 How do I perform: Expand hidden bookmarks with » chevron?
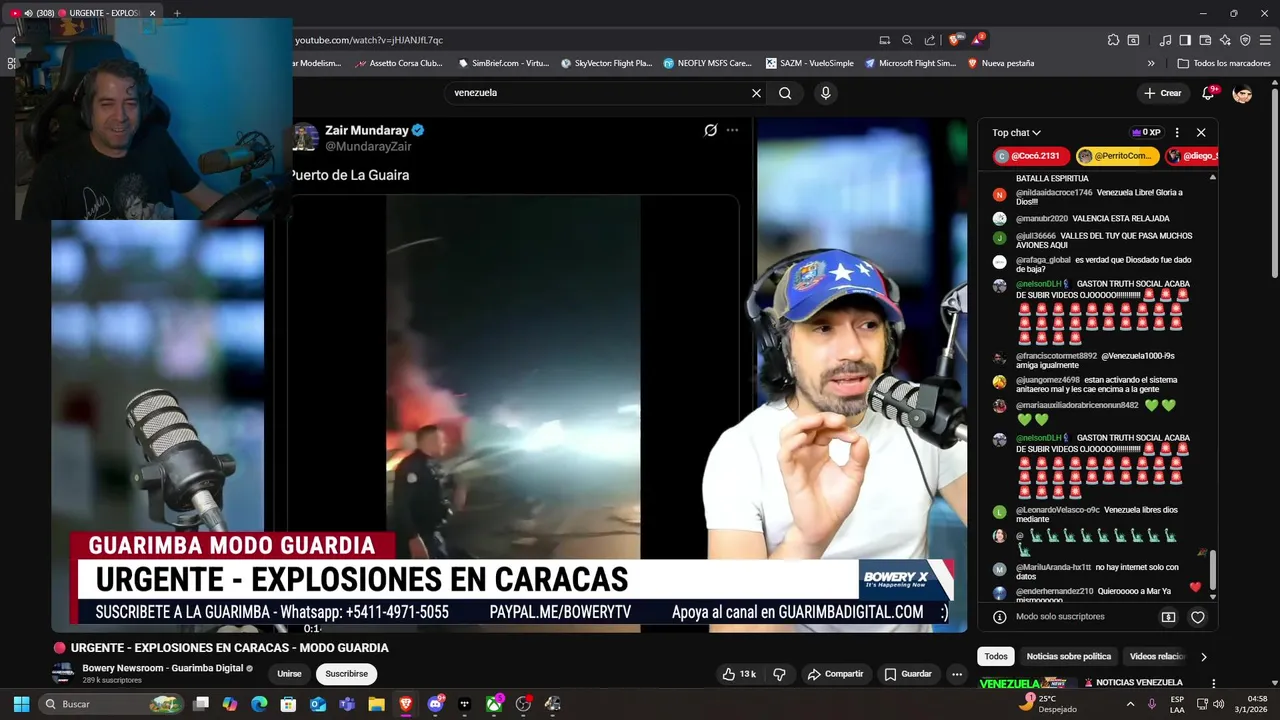(x=1151, y=63)
